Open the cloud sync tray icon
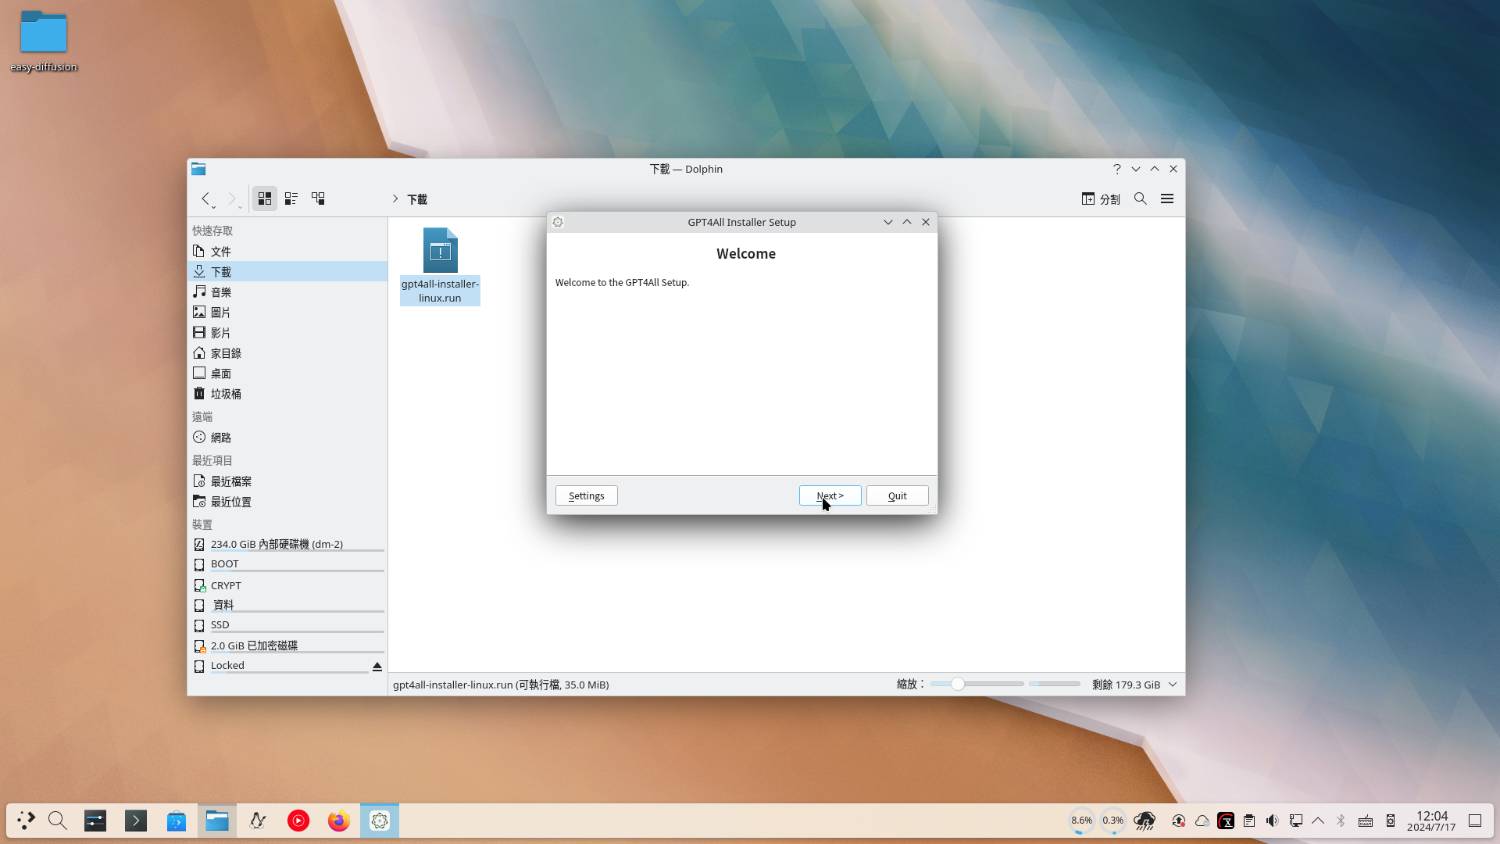The height and width of the screenshot is (844, 1500). point(1202,821)
